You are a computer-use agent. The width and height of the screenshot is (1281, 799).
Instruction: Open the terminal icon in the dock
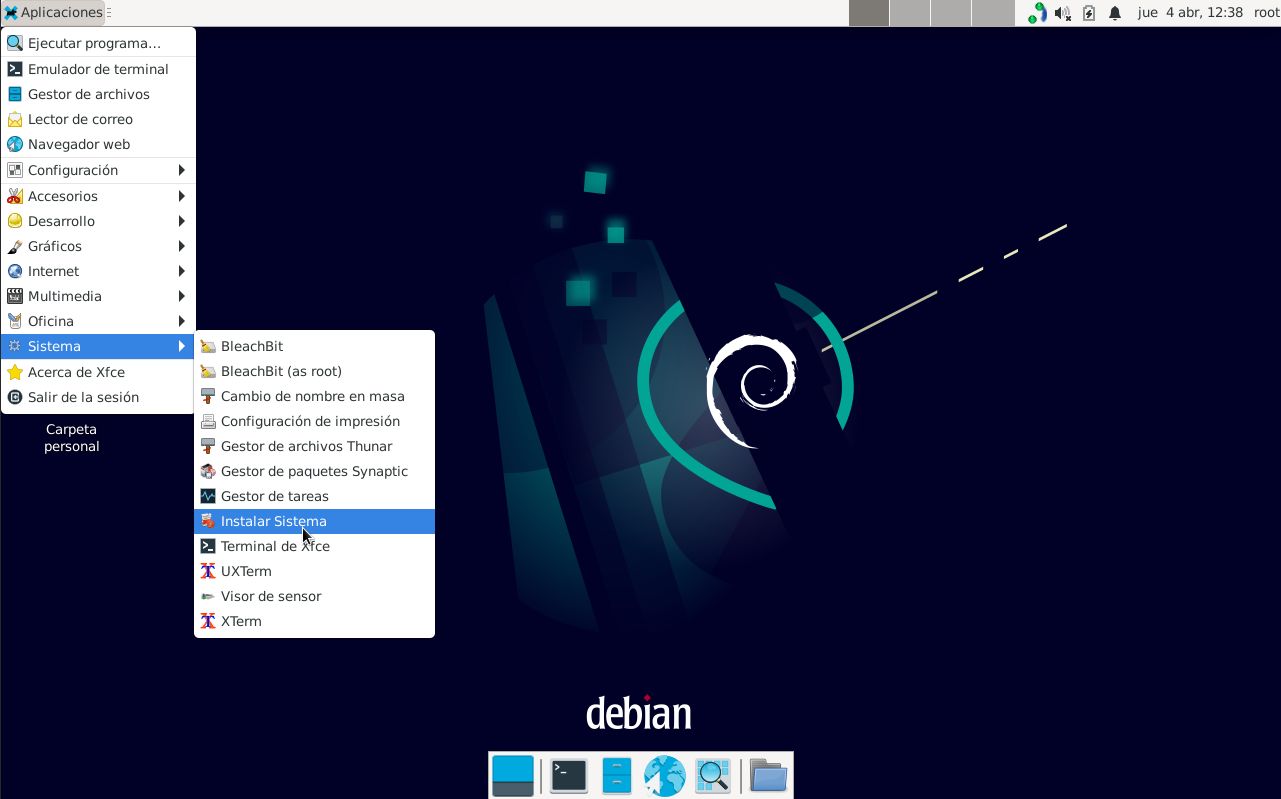568,776
